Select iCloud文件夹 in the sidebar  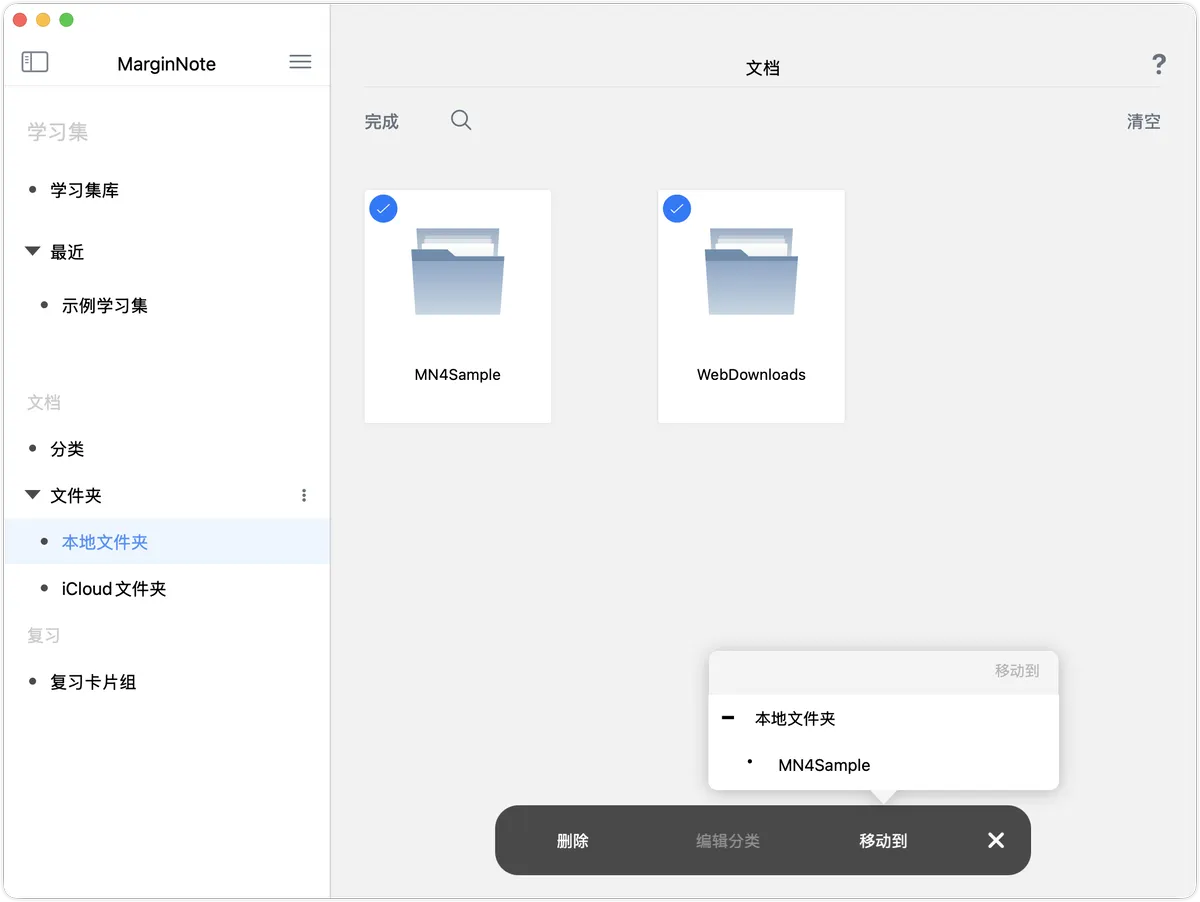[114, 589]
